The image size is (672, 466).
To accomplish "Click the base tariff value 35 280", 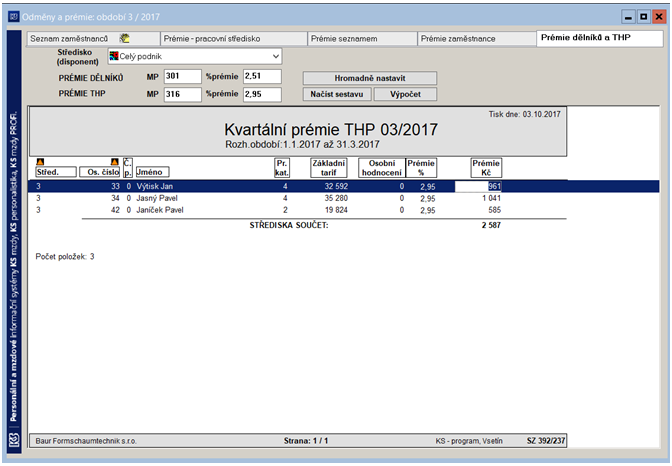I will [x=336, y=198].
